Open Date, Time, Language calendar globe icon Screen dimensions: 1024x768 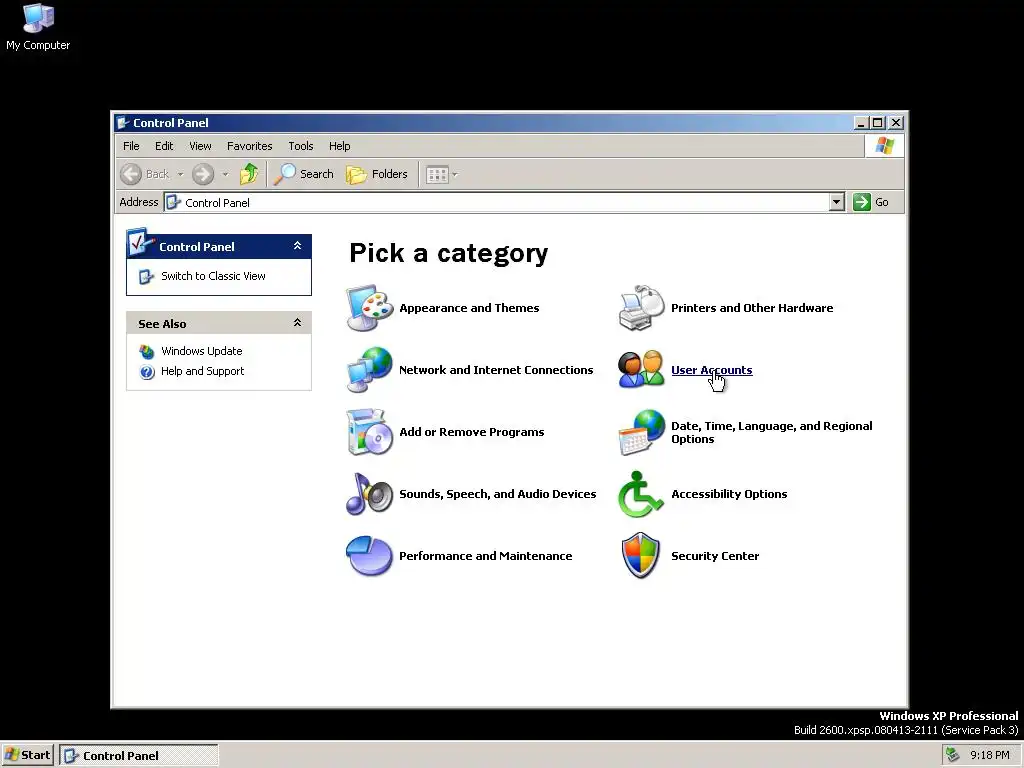(x=641, y=432)
